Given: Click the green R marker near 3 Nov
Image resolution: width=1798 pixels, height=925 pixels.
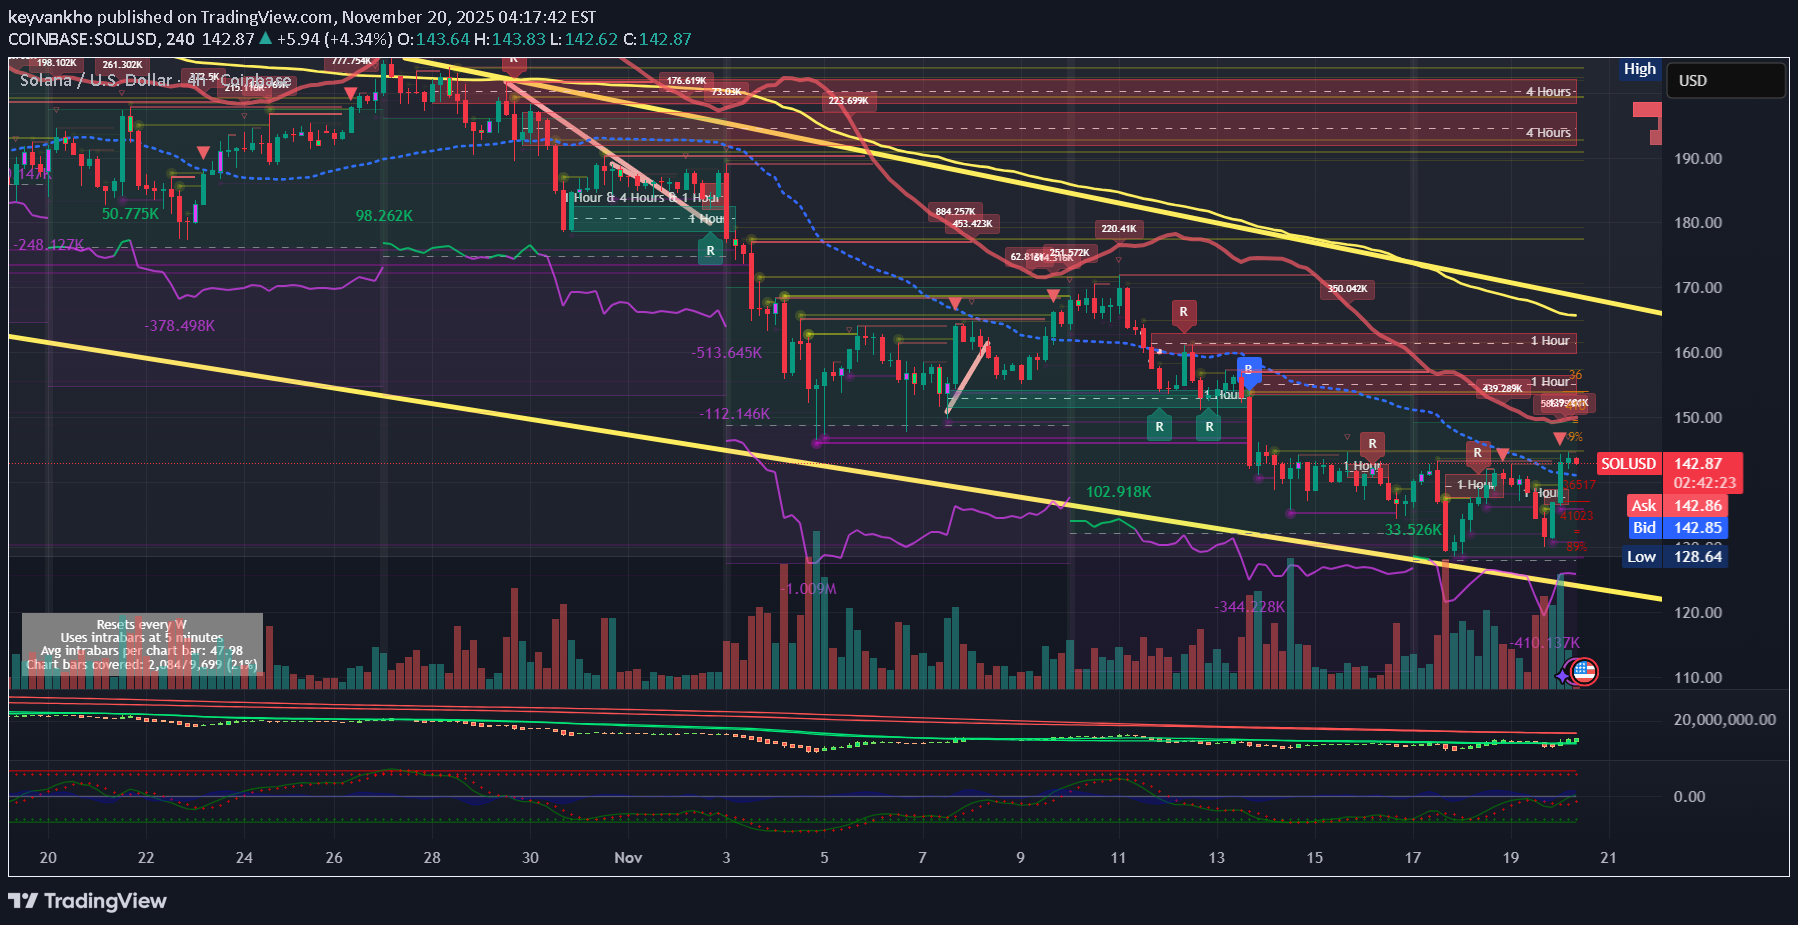Looking at the screenshot, I should [x=710, y=251].
